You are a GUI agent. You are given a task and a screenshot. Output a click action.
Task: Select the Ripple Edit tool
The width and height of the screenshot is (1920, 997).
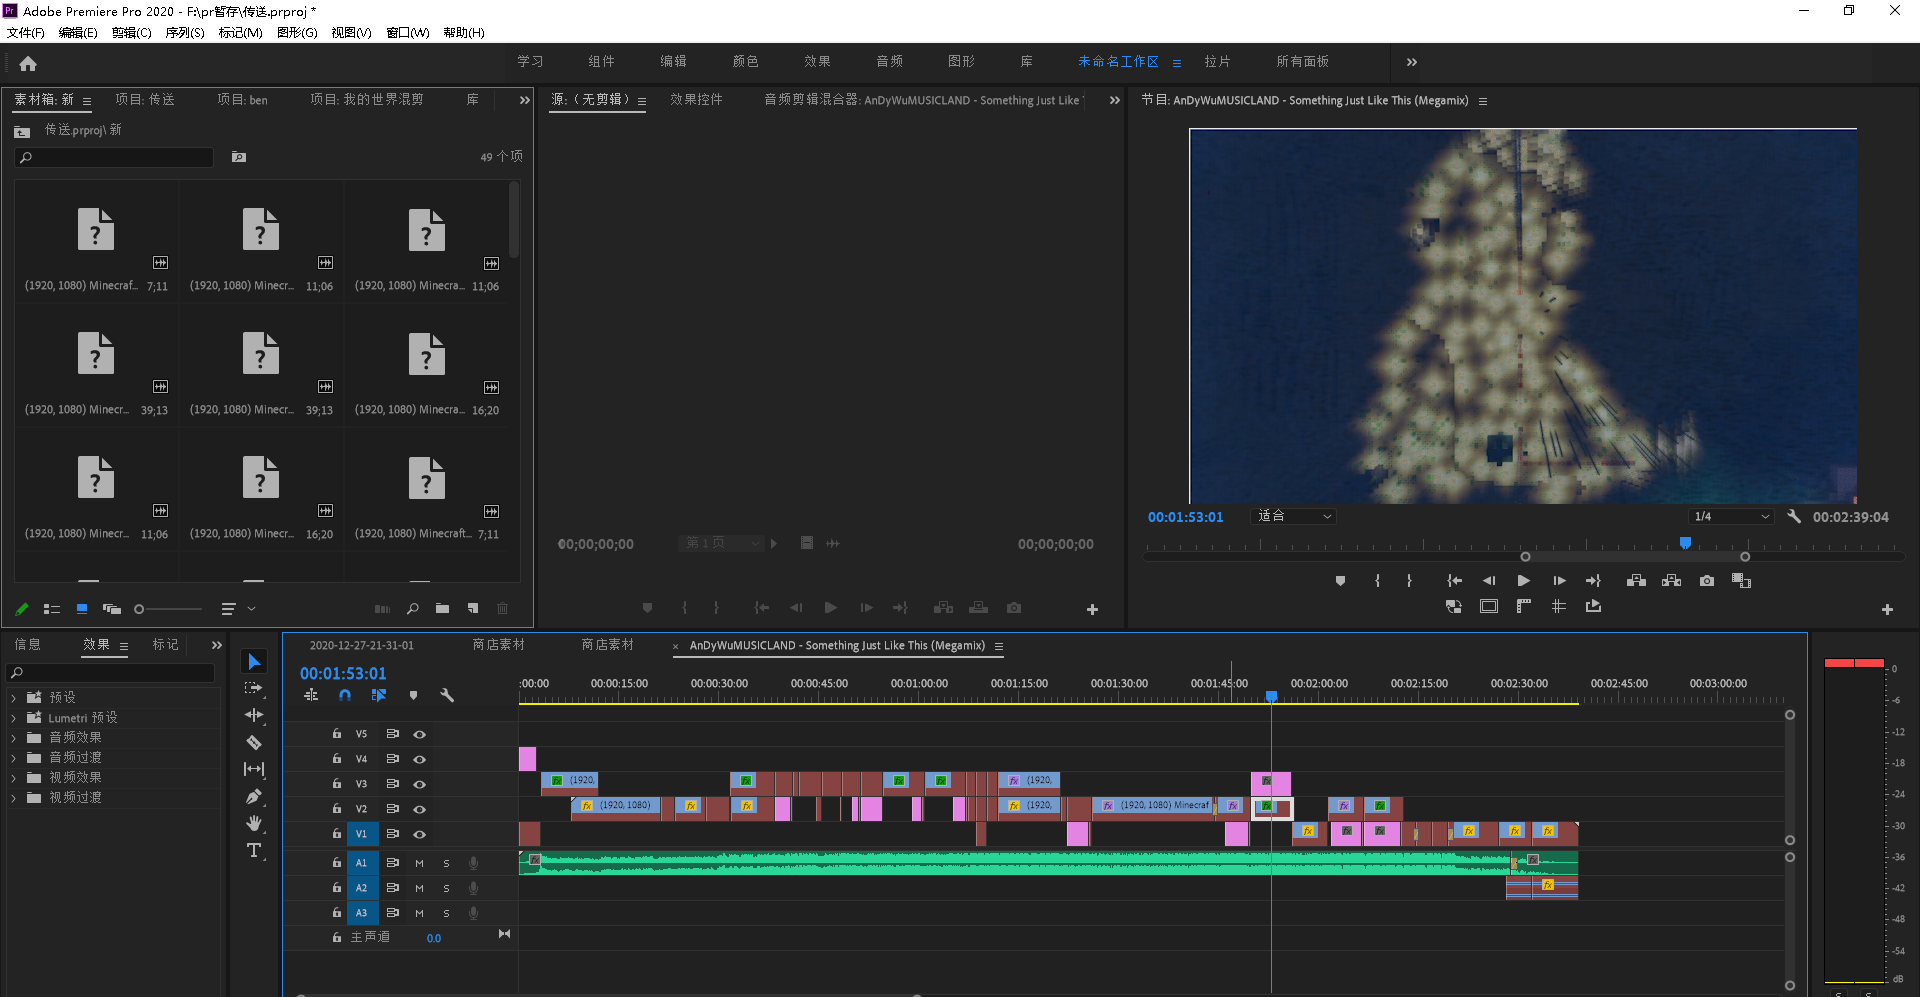(254, 715)
